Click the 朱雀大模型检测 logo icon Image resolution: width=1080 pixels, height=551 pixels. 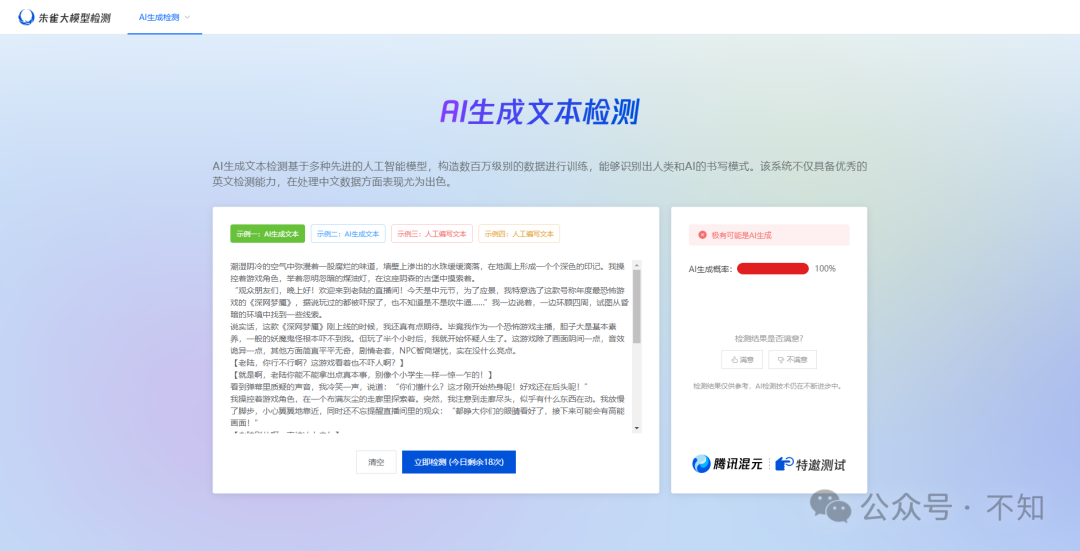26,17
